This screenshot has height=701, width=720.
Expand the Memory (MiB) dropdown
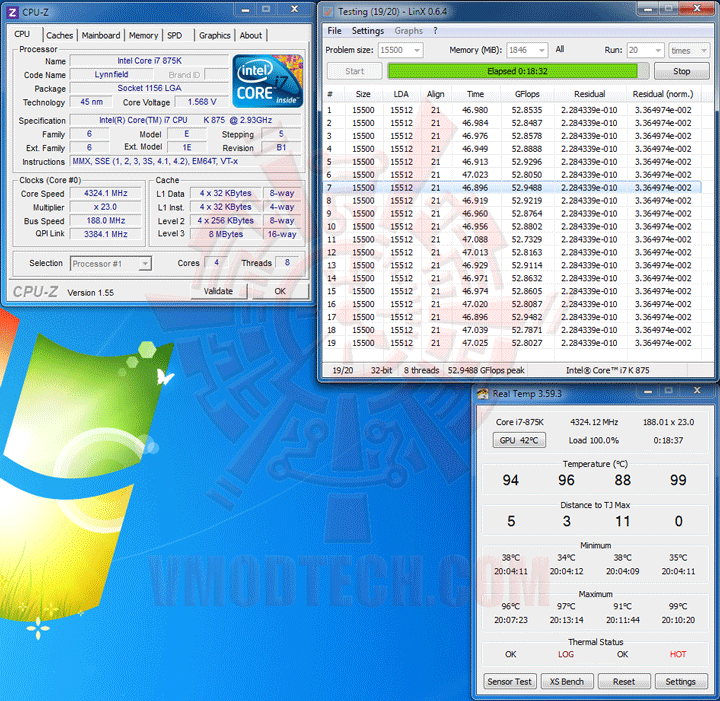(x=541, y=50)
